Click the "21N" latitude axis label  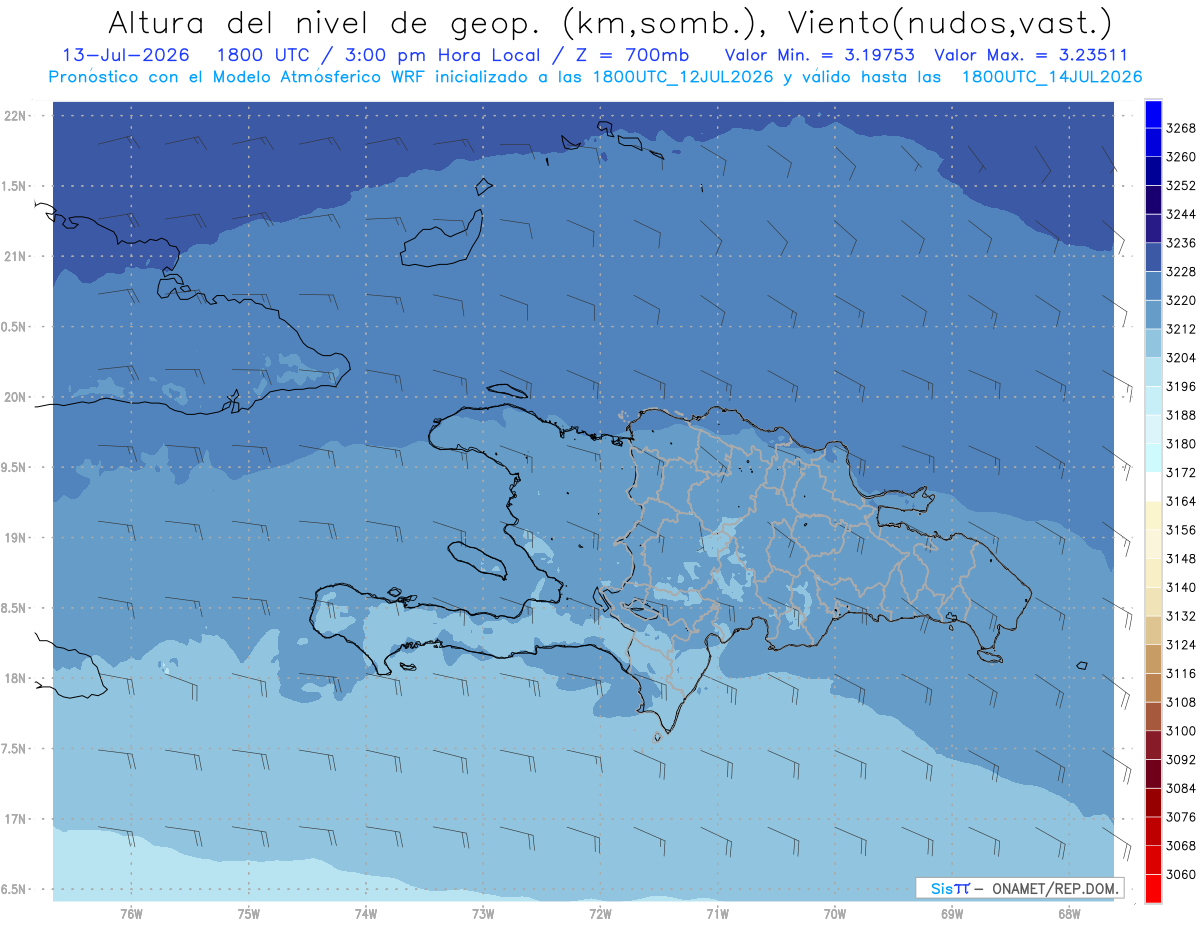tap(17, 256)
